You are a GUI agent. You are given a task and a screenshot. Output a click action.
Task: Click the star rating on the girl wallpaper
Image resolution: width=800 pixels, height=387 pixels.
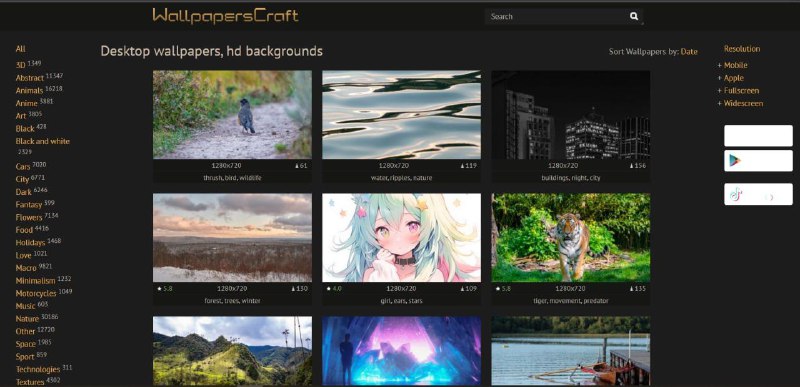coord(334,289)
